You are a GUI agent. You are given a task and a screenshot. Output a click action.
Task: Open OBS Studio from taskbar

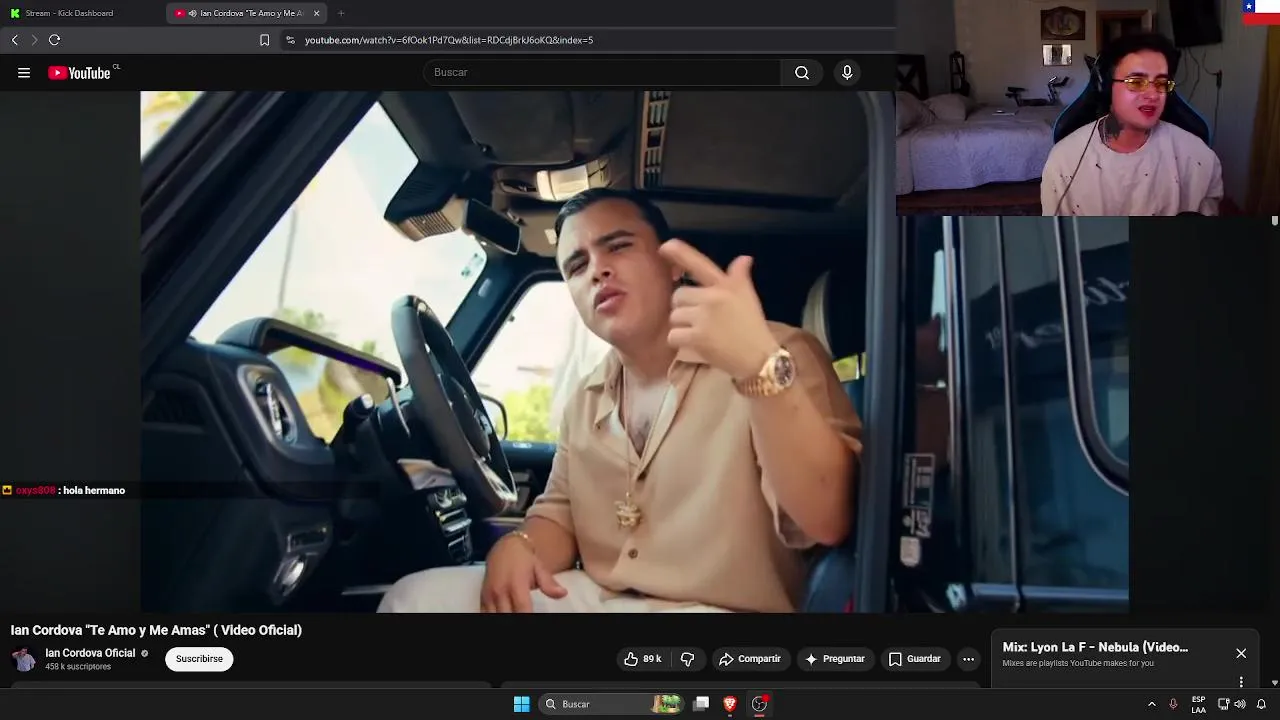click(759, 704)
